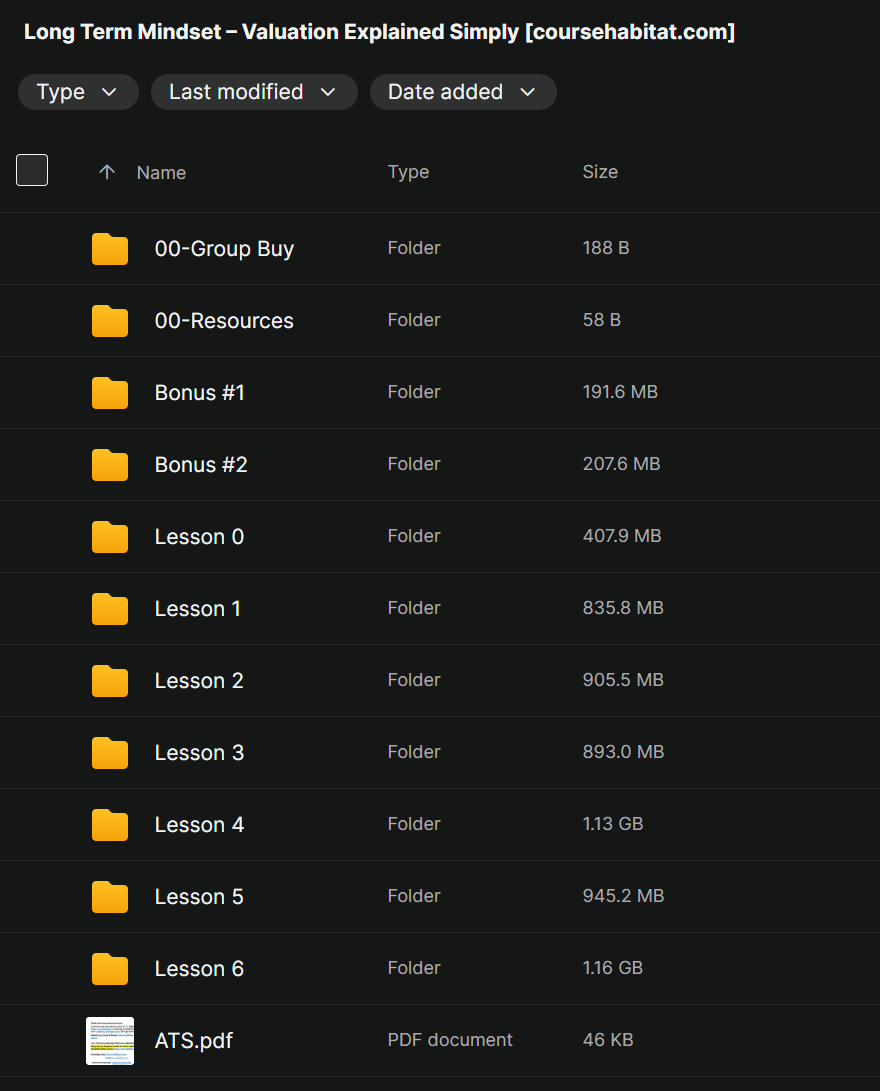This screenshot has height=1091, width=880.
Task: Click the Bonus #1 folder icon
Action: pos(110,393)
